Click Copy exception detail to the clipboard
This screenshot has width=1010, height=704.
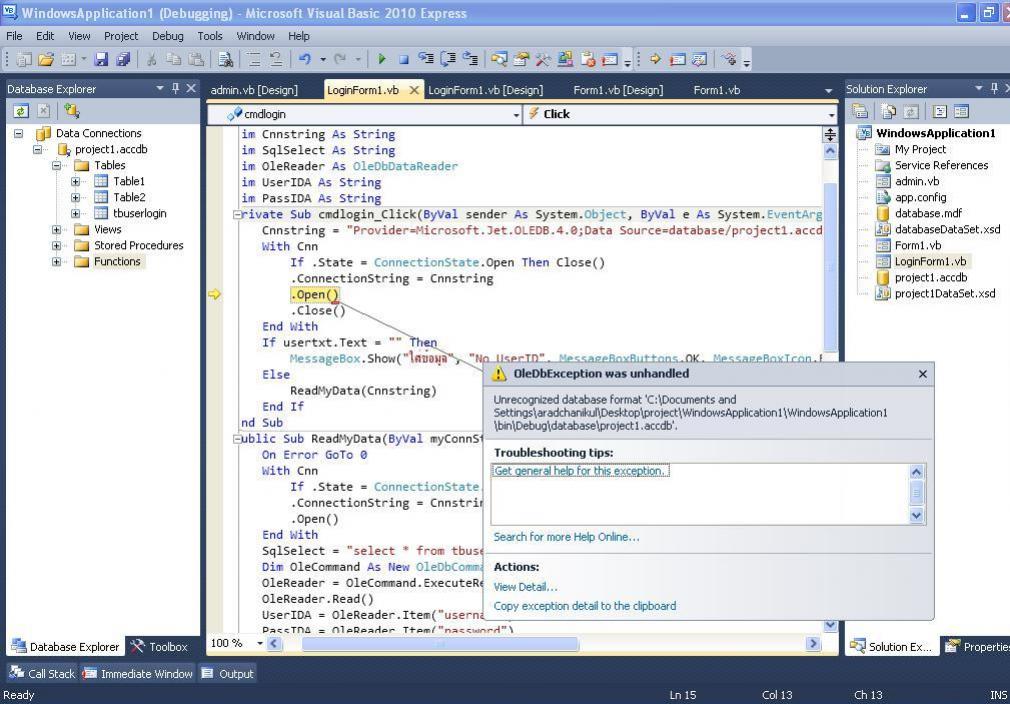click(584, 606)
